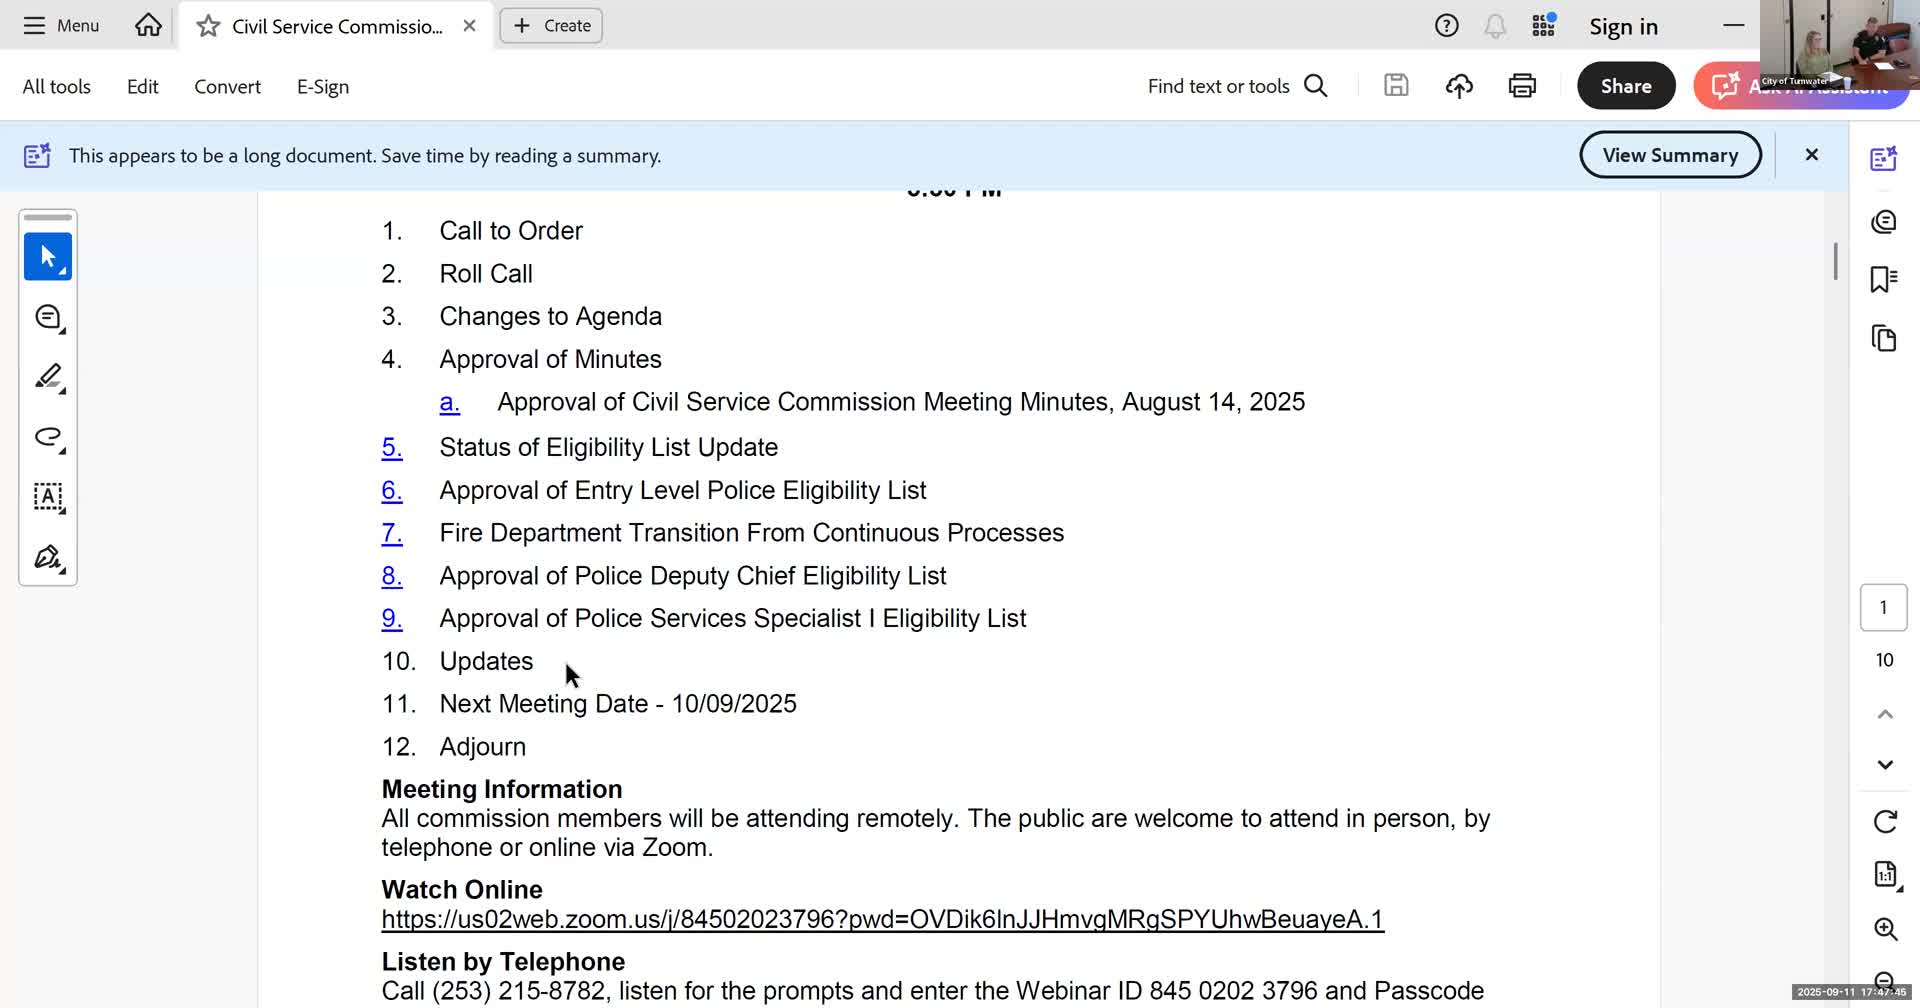The width and height of the screenshot is (1920, 1008).
Task: Rotate the page view
Action: [x=1885, y=822]
